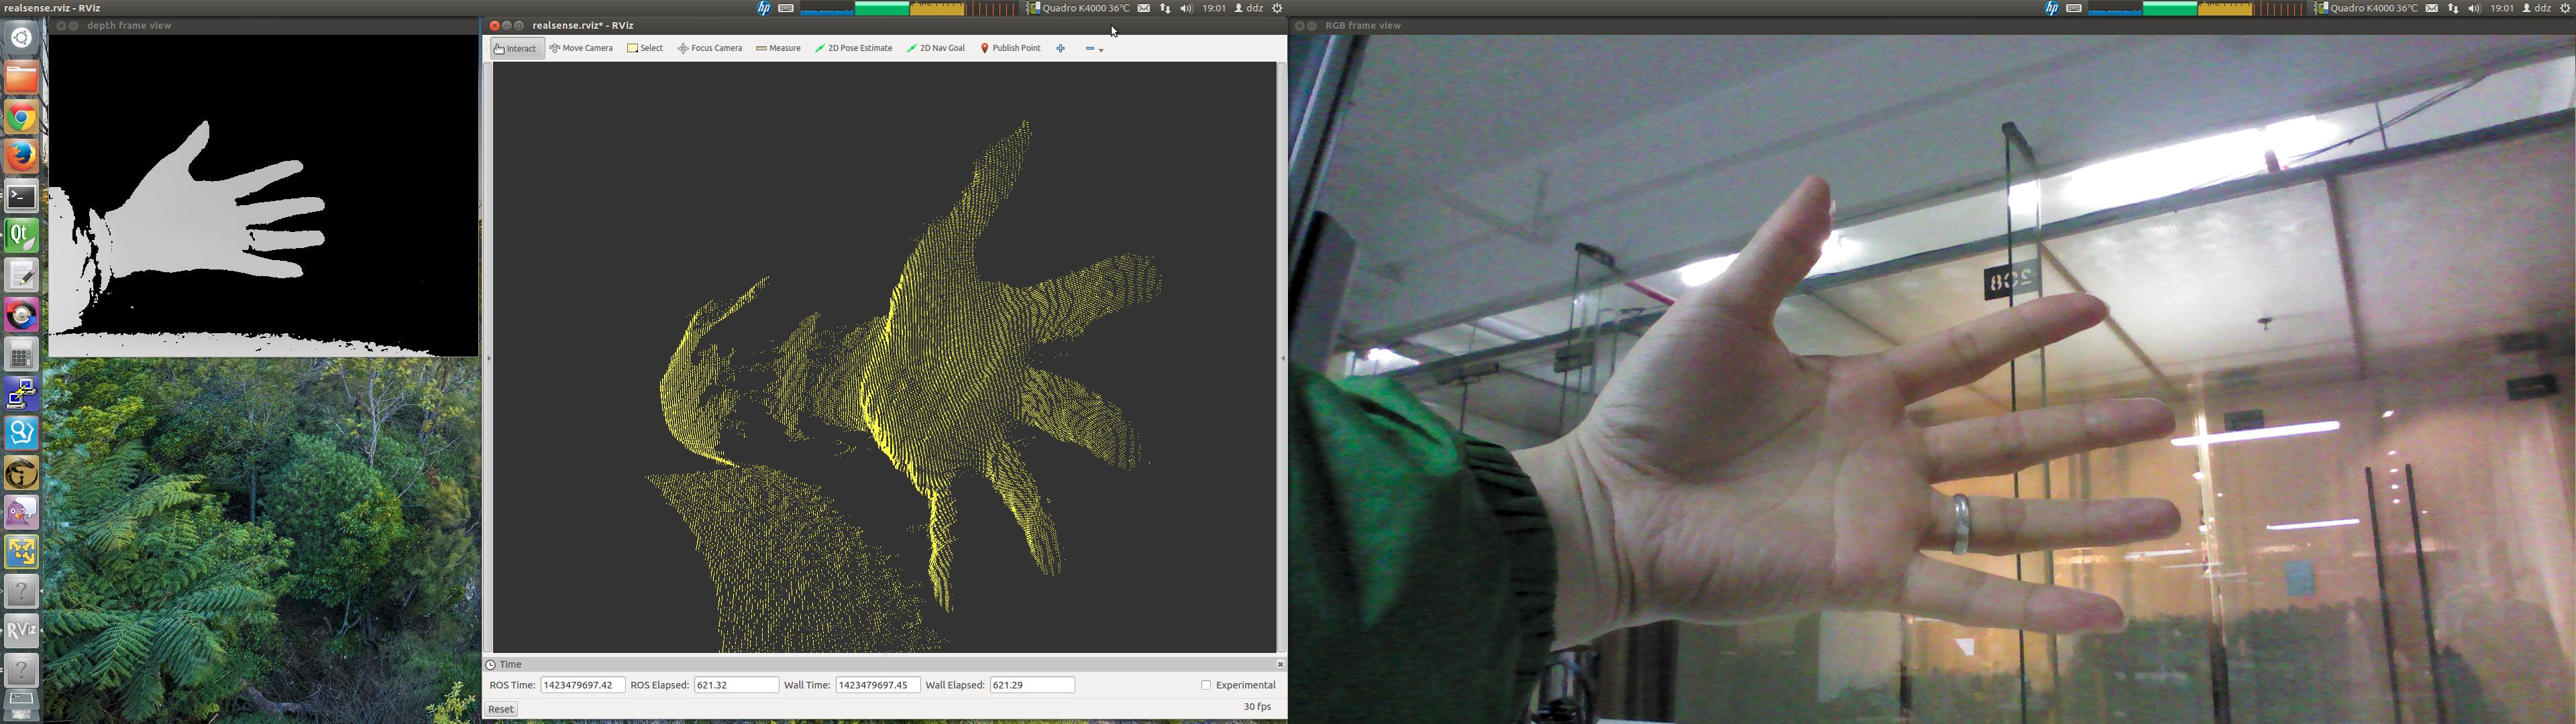This screenshot has height=724, width=2576.
Task: Expand the right collapsed side panel handle
Action: [x=1282, y=358]
